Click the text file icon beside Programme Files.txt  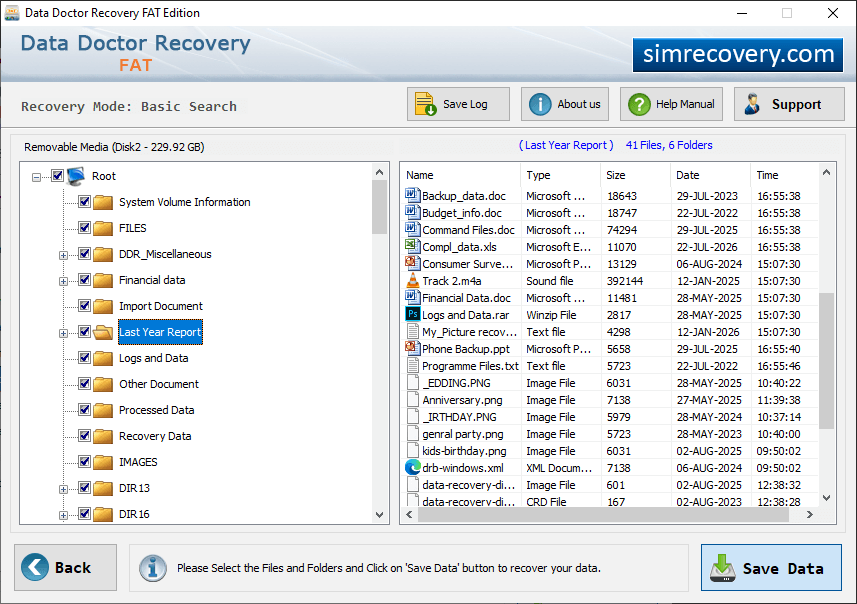coord(413,366)
